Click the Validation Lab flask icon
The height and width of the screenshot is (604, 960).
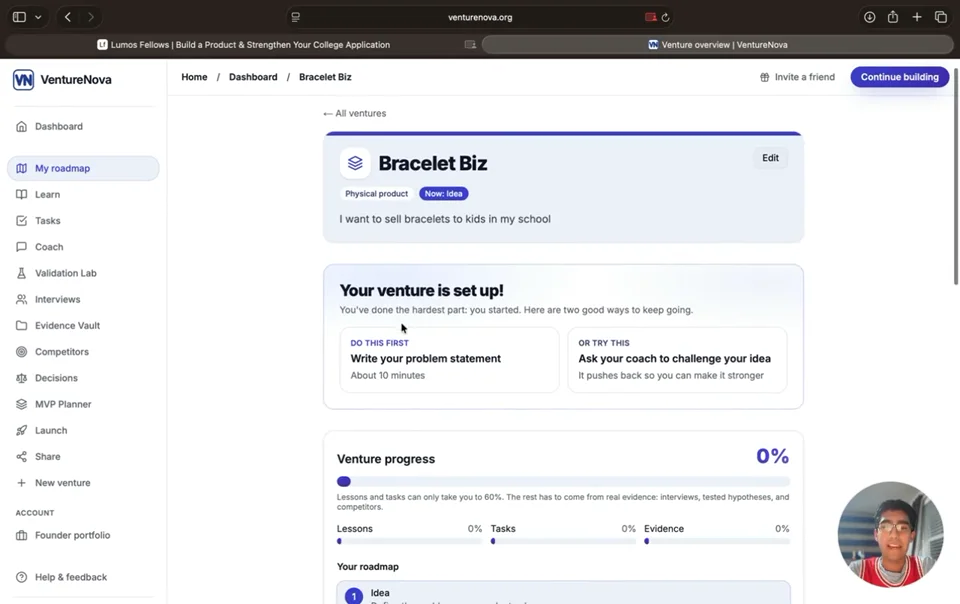coord(21,274)
